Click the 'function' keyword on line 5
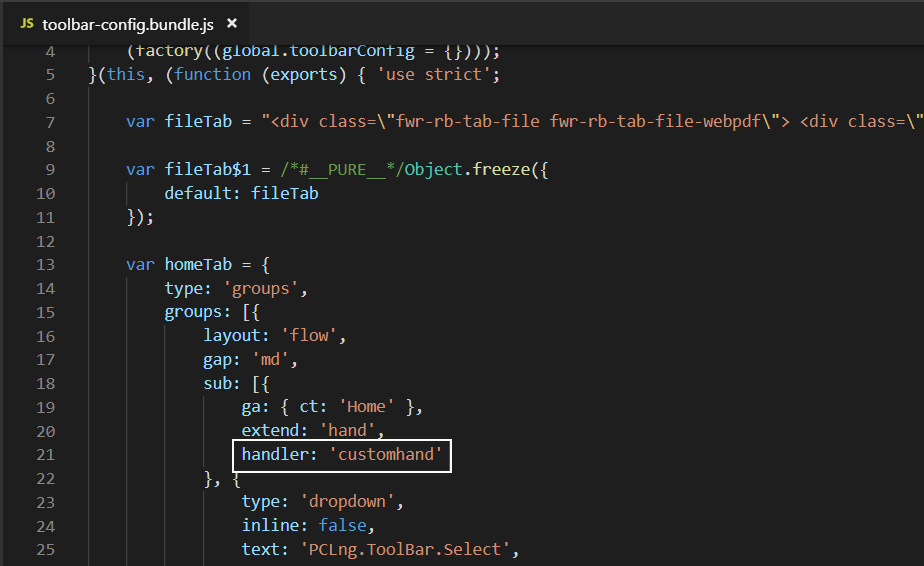The width and height of the screenshot is (924, 566). pyautogui.click(x=212, y=74)
